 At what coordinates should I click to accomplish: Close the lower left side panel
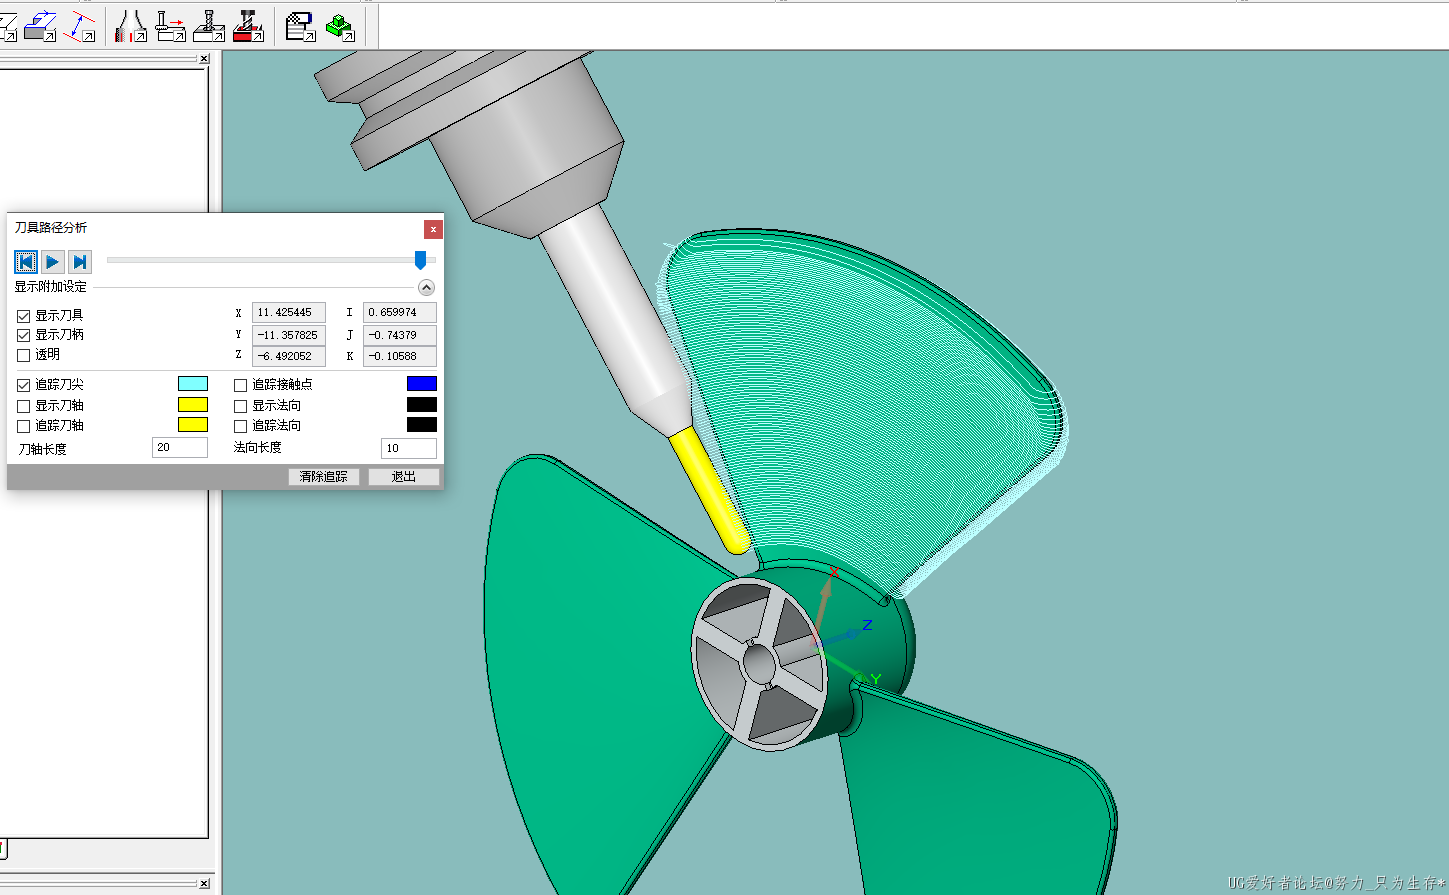204,884
